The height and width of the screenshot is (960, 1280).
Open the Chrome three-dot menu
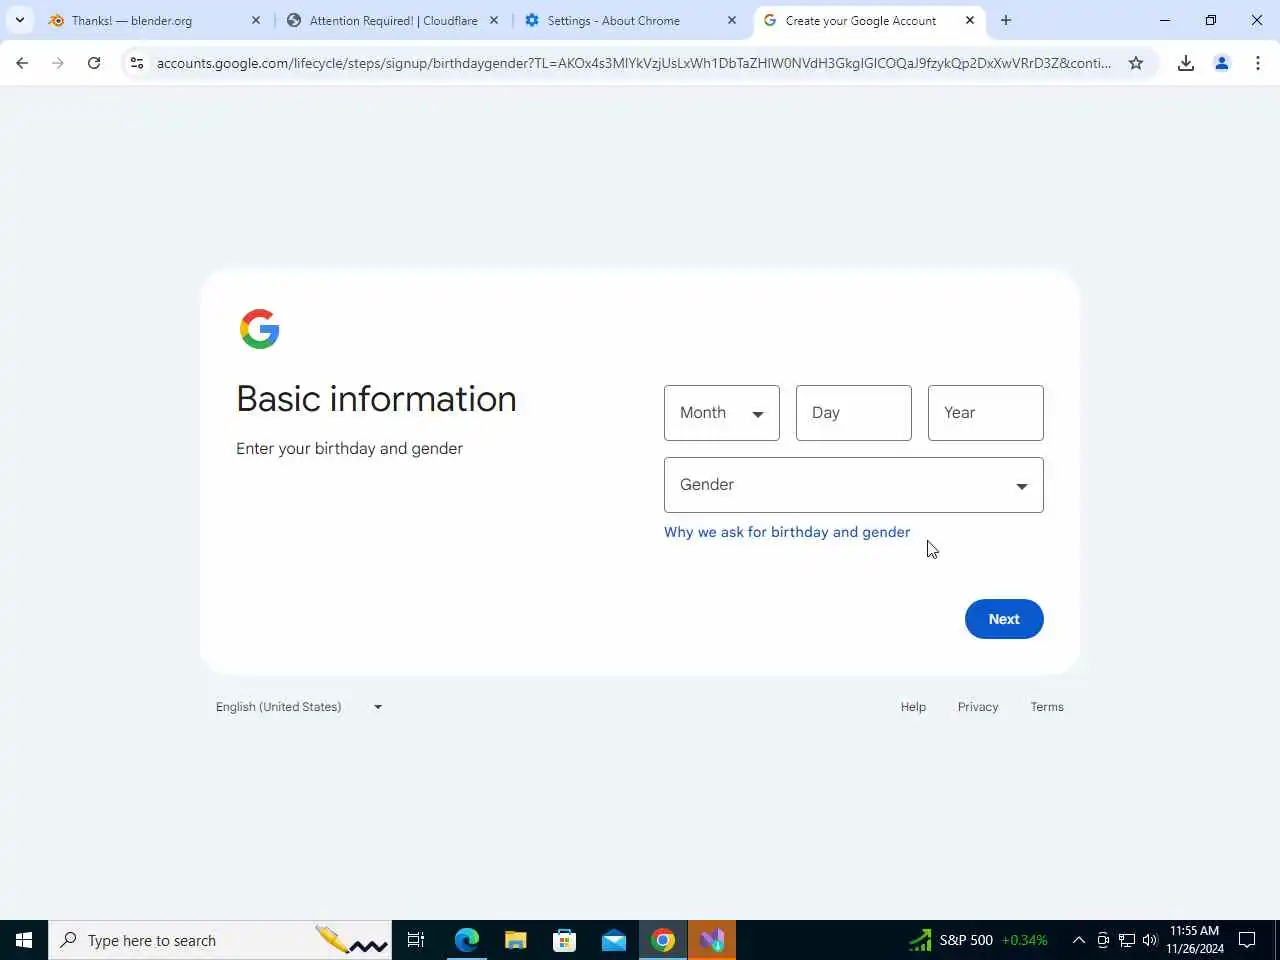click(x=1258, y=63)
